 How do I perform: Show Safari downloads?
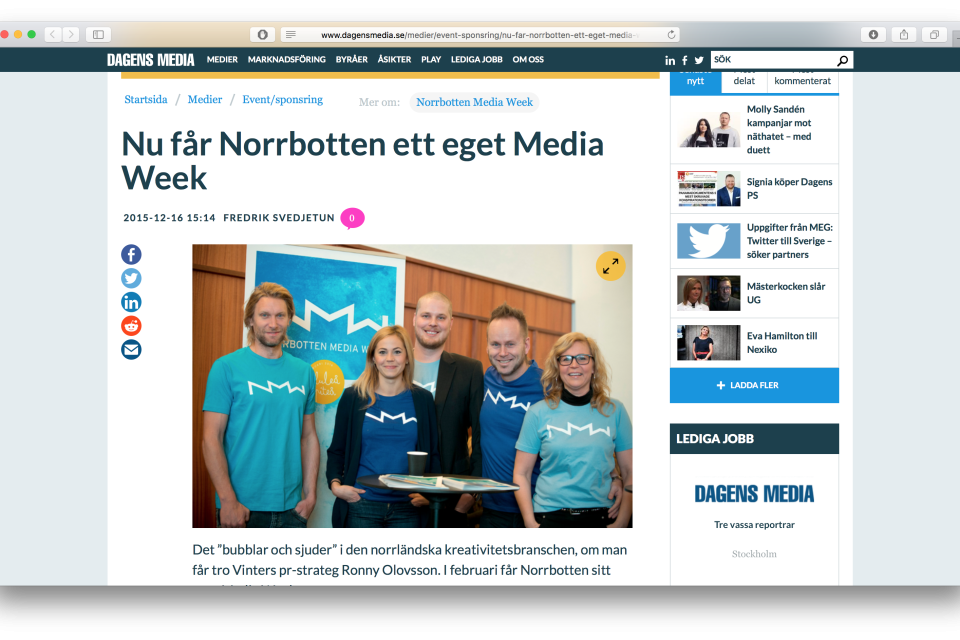873,34
